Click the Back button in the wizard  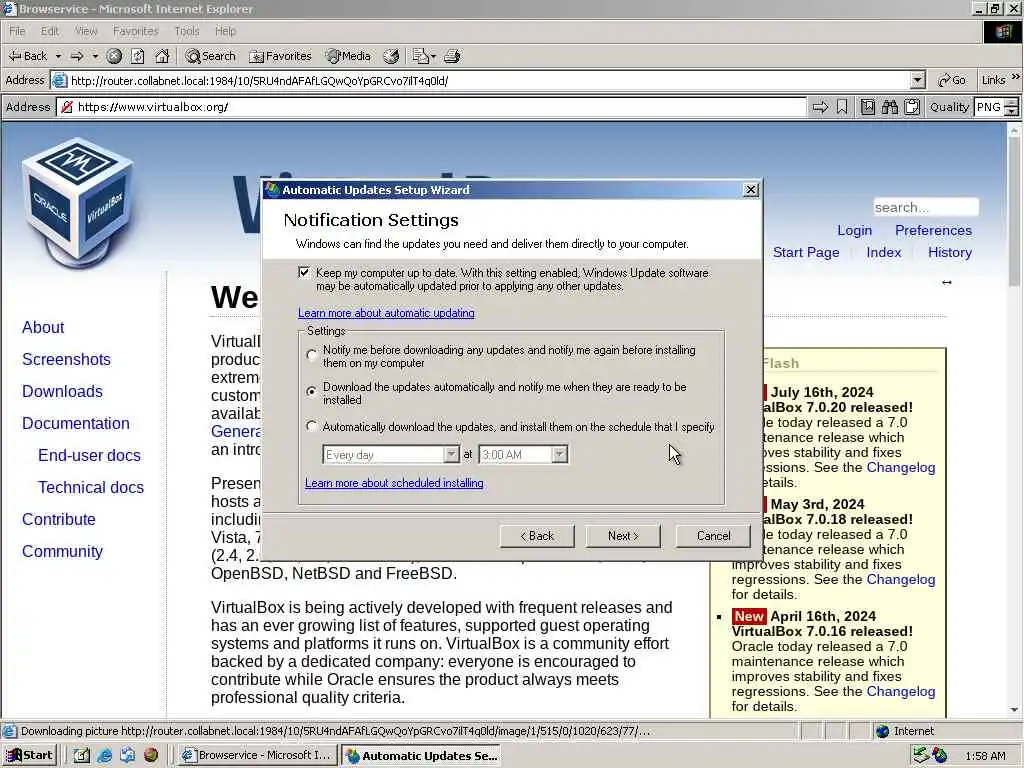point(537,536)
